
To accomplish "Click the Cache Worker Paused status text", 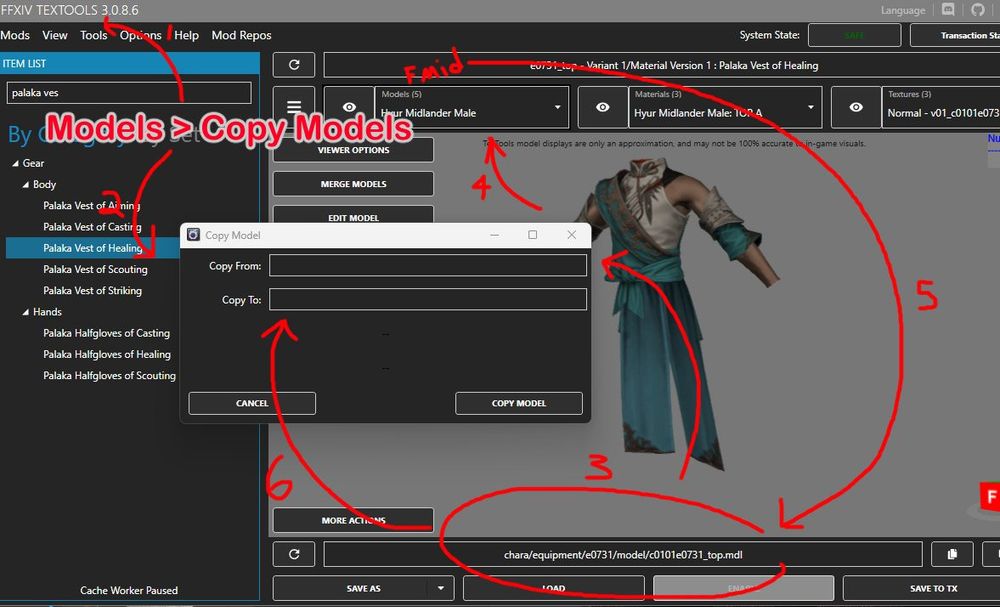I will (x=129, y=590).
